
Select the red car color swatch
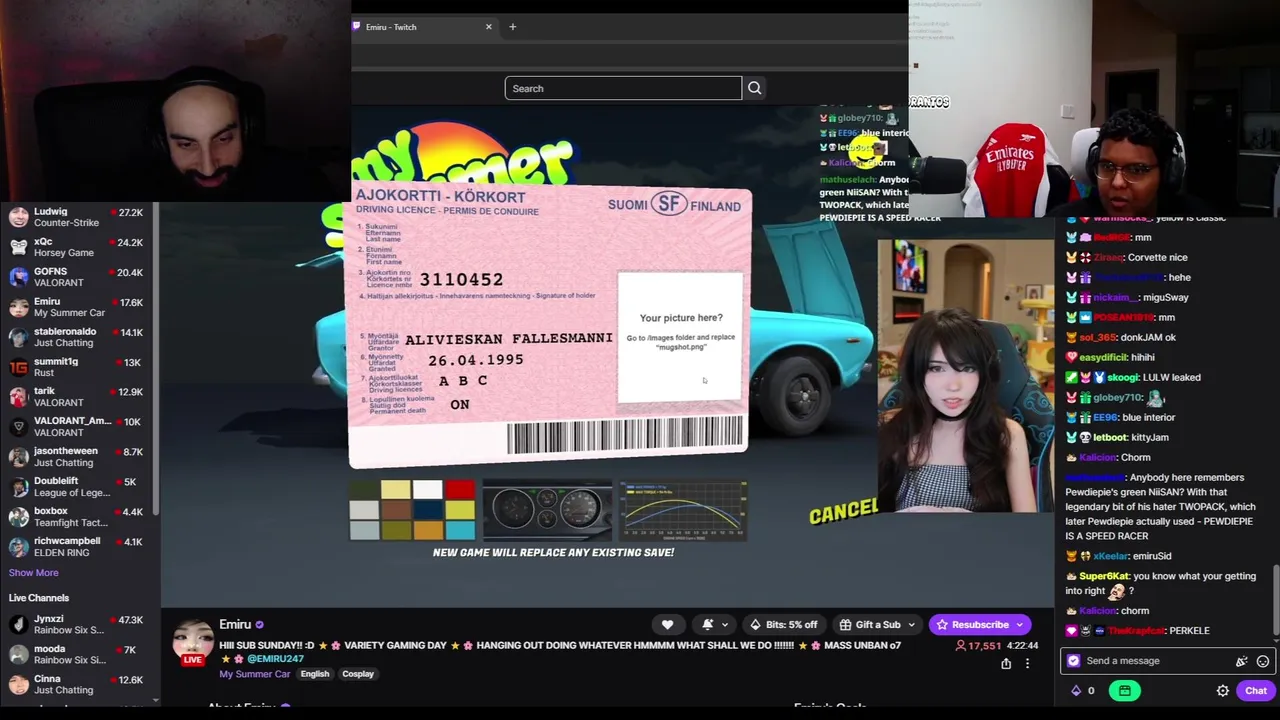coord(460,489)
